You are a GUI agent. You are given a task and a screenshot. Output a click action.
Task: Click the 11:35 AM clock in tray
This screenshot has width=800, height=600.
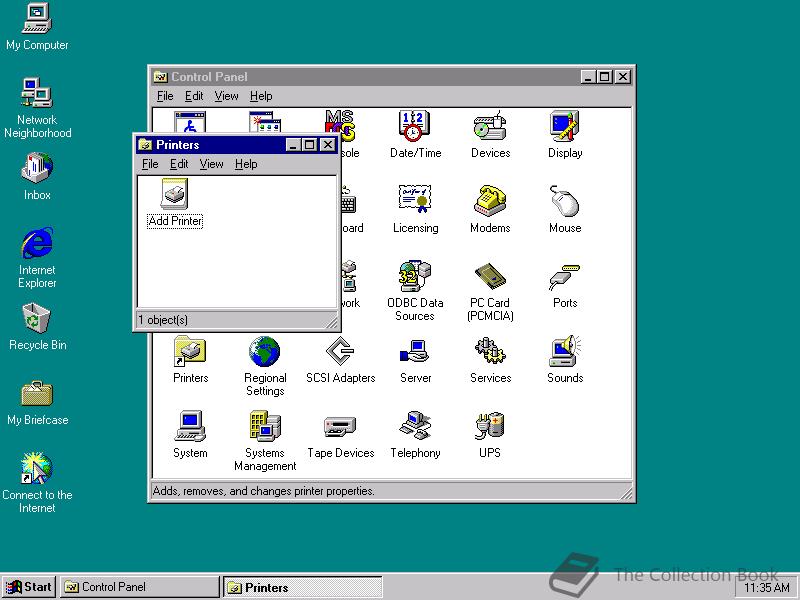click(x=767, y=588)
